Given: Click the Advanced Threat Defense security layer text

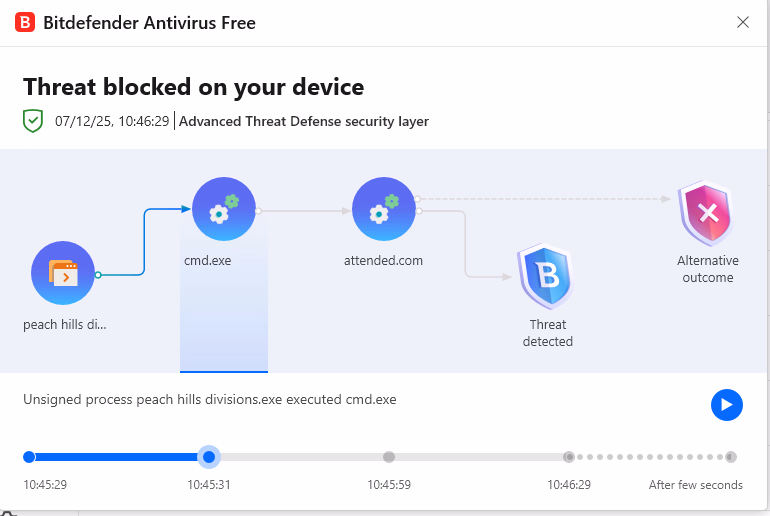Looking at the screenshot, I should 304,122.
